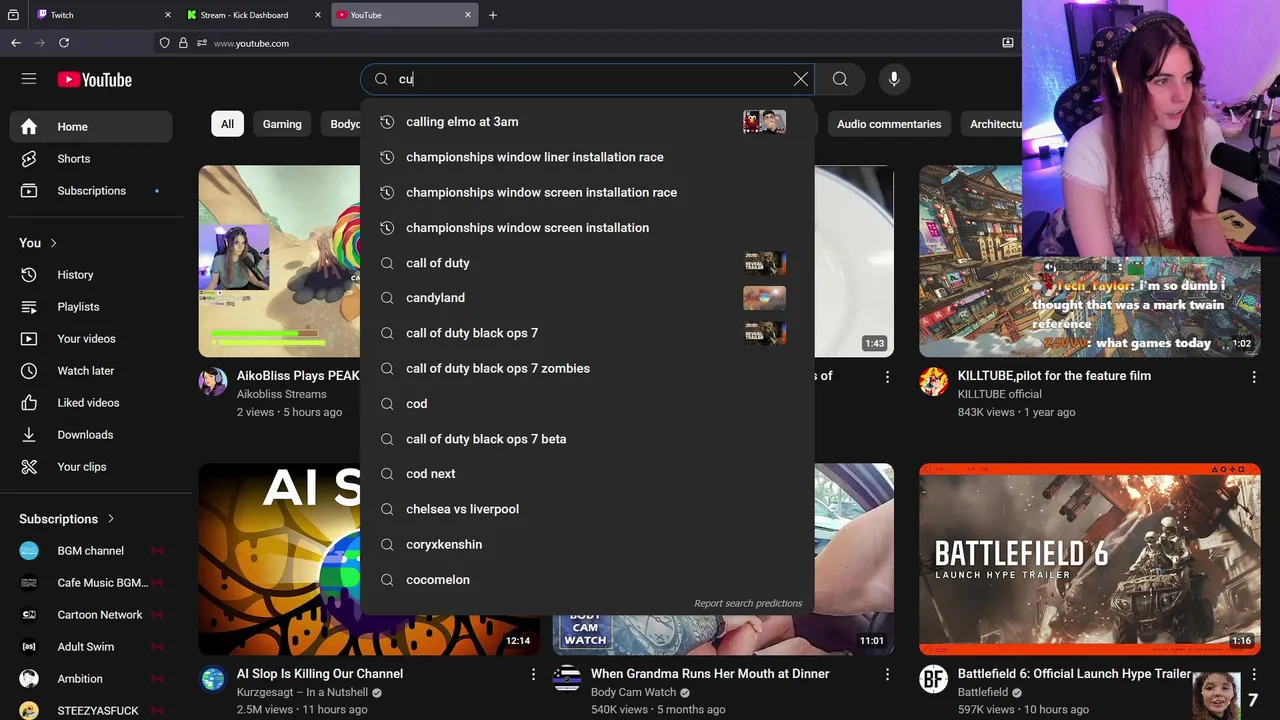1280x720 pixels.
Task: Open Watch later list
Action: (91, 371)
